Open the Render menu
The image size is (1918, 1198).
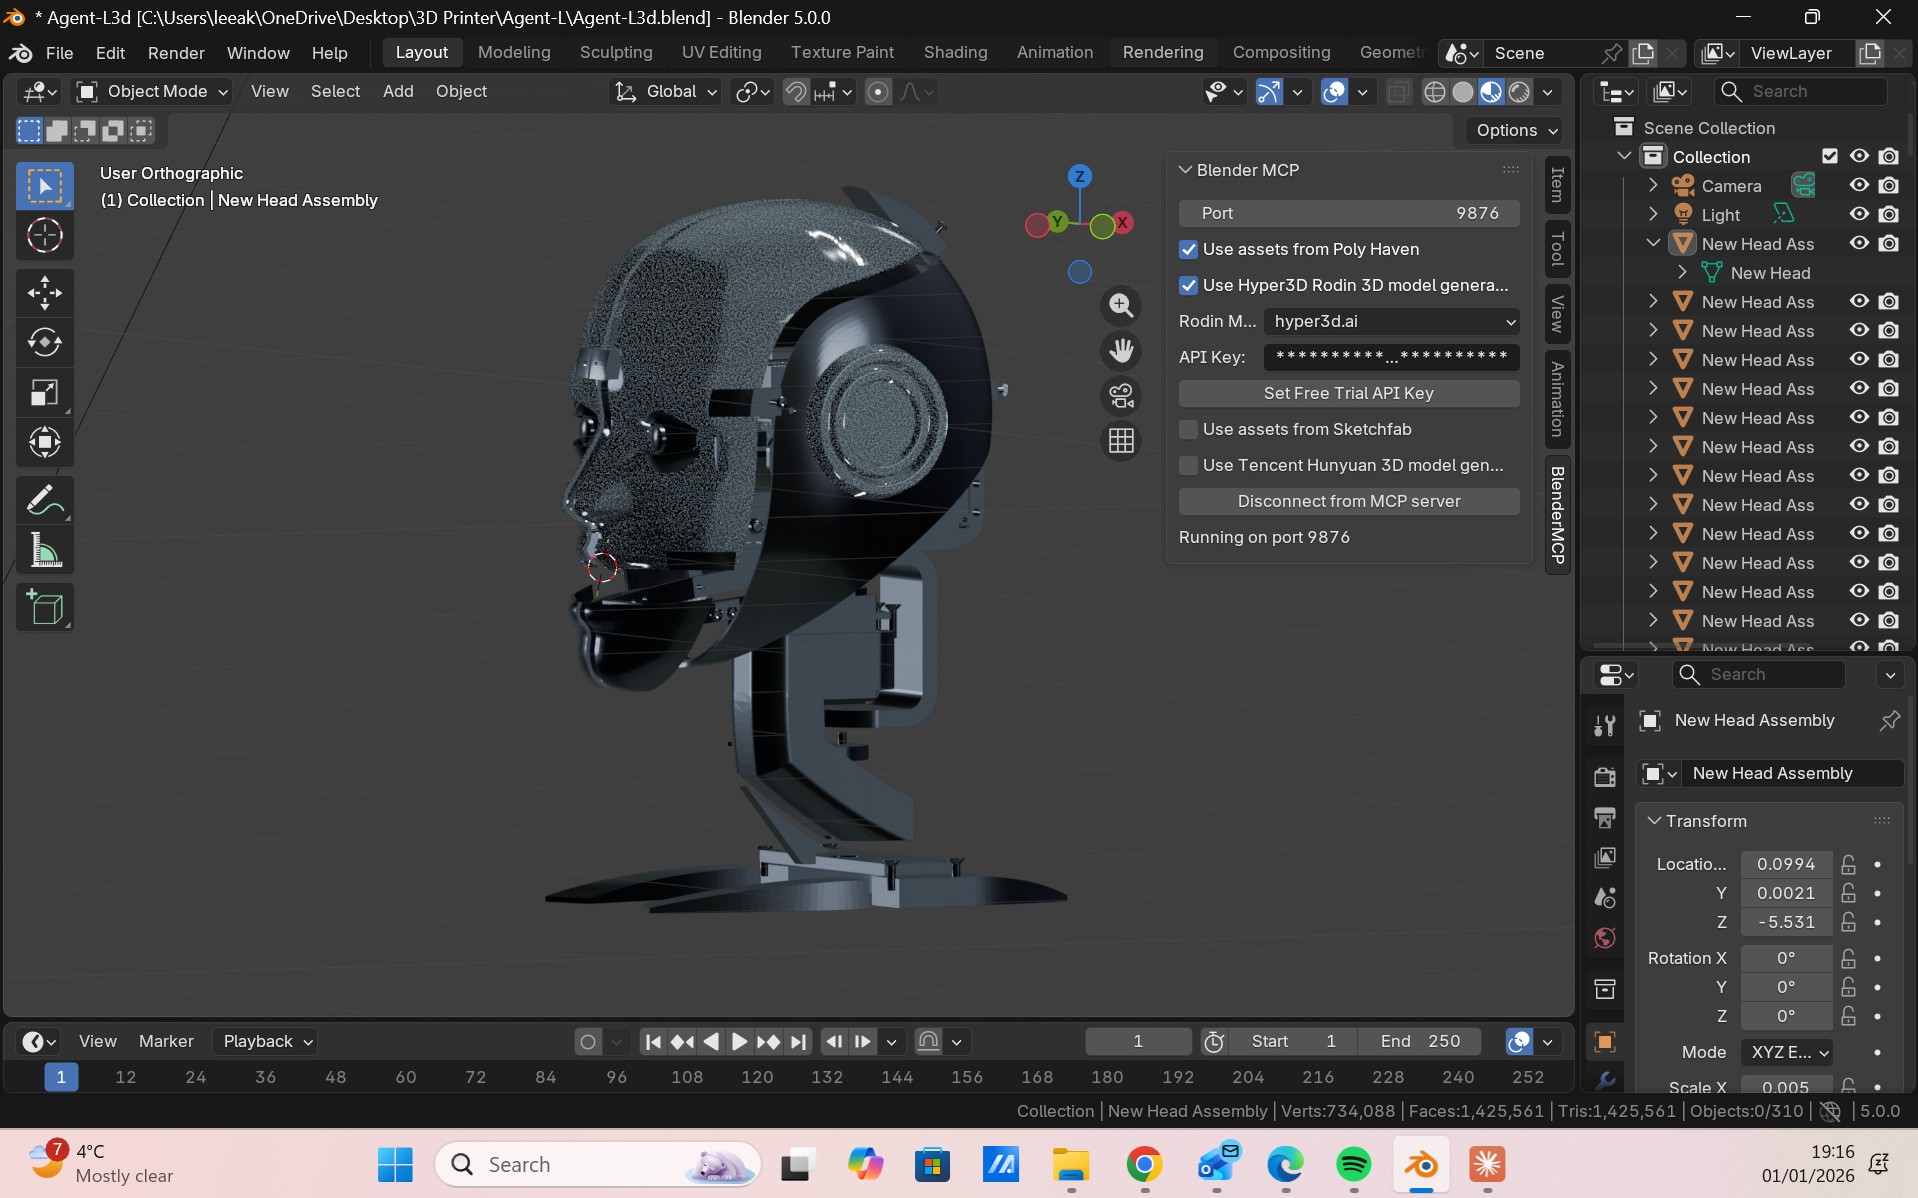tap(176, 53)
